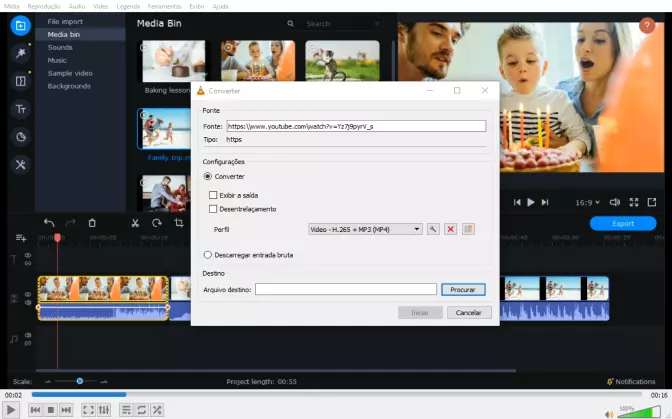Click VLC fullscreen toggle button
The height and width of the screenshot is (419, 672).
(88, 410)
